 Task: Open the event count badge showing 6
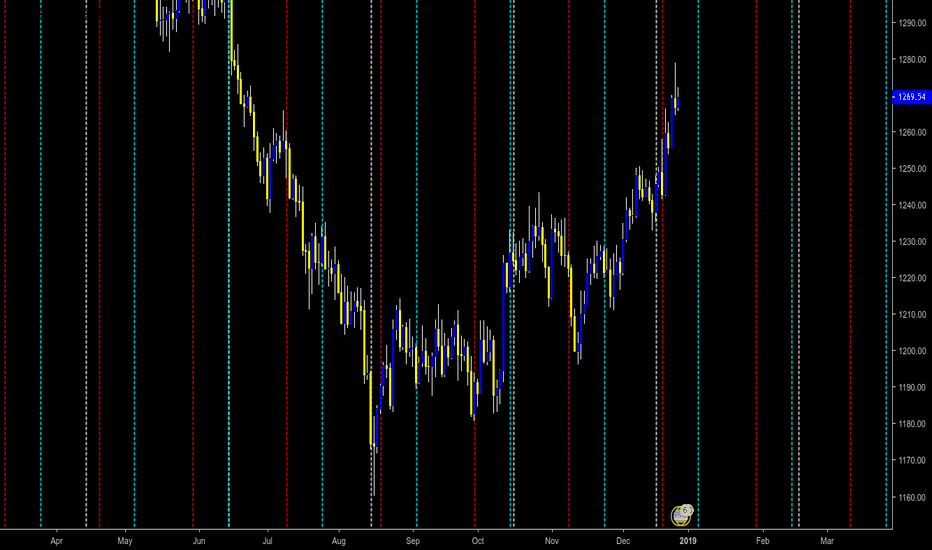click(687, 510)
